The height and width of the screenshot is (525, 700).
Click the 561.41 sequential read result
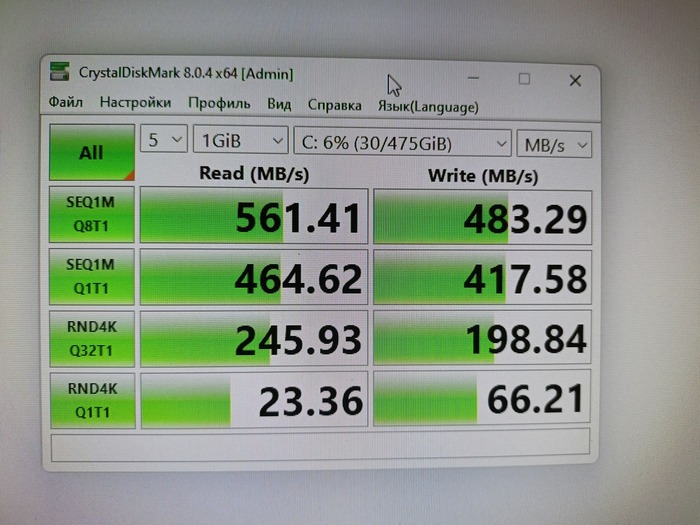coord(254,216)
